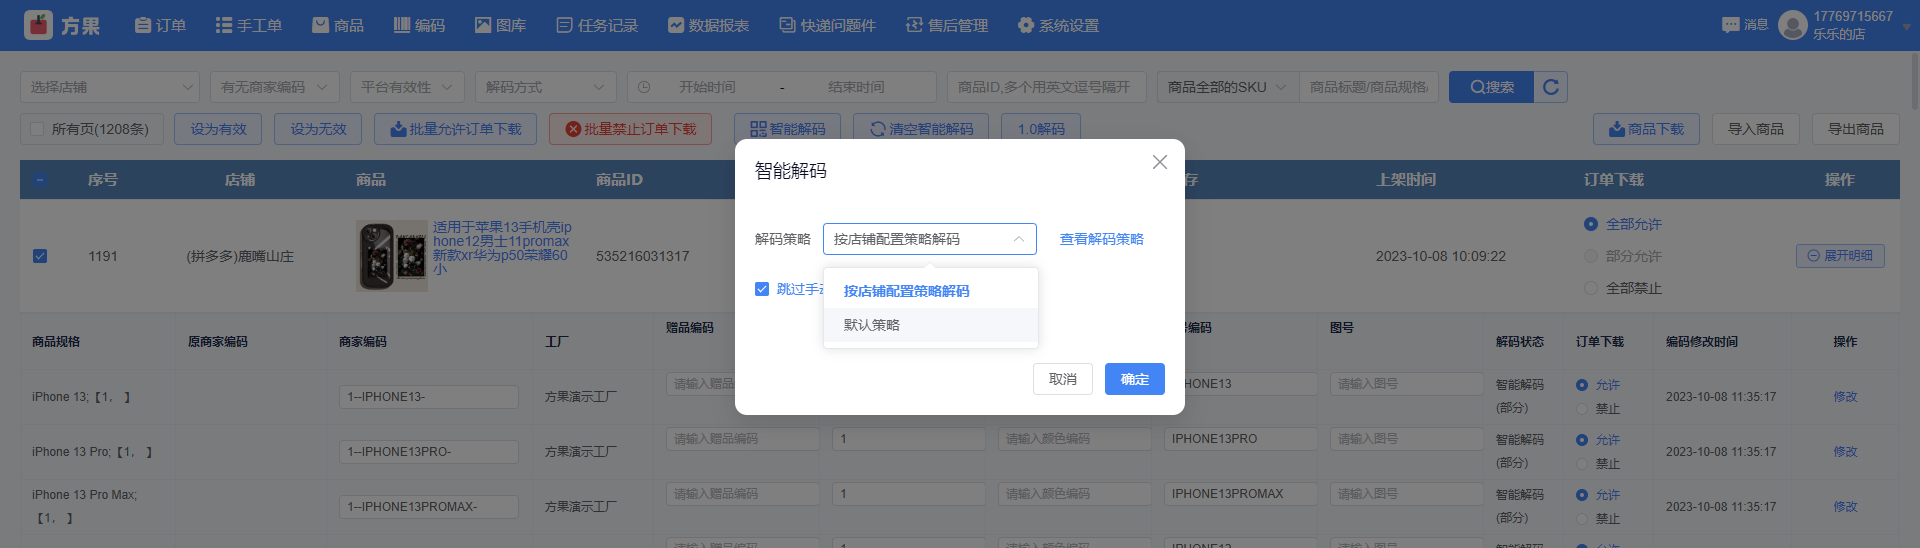Open the 商品全部的SKU dropdown
Screen dimensions: 1920x548
point(1228,87)
